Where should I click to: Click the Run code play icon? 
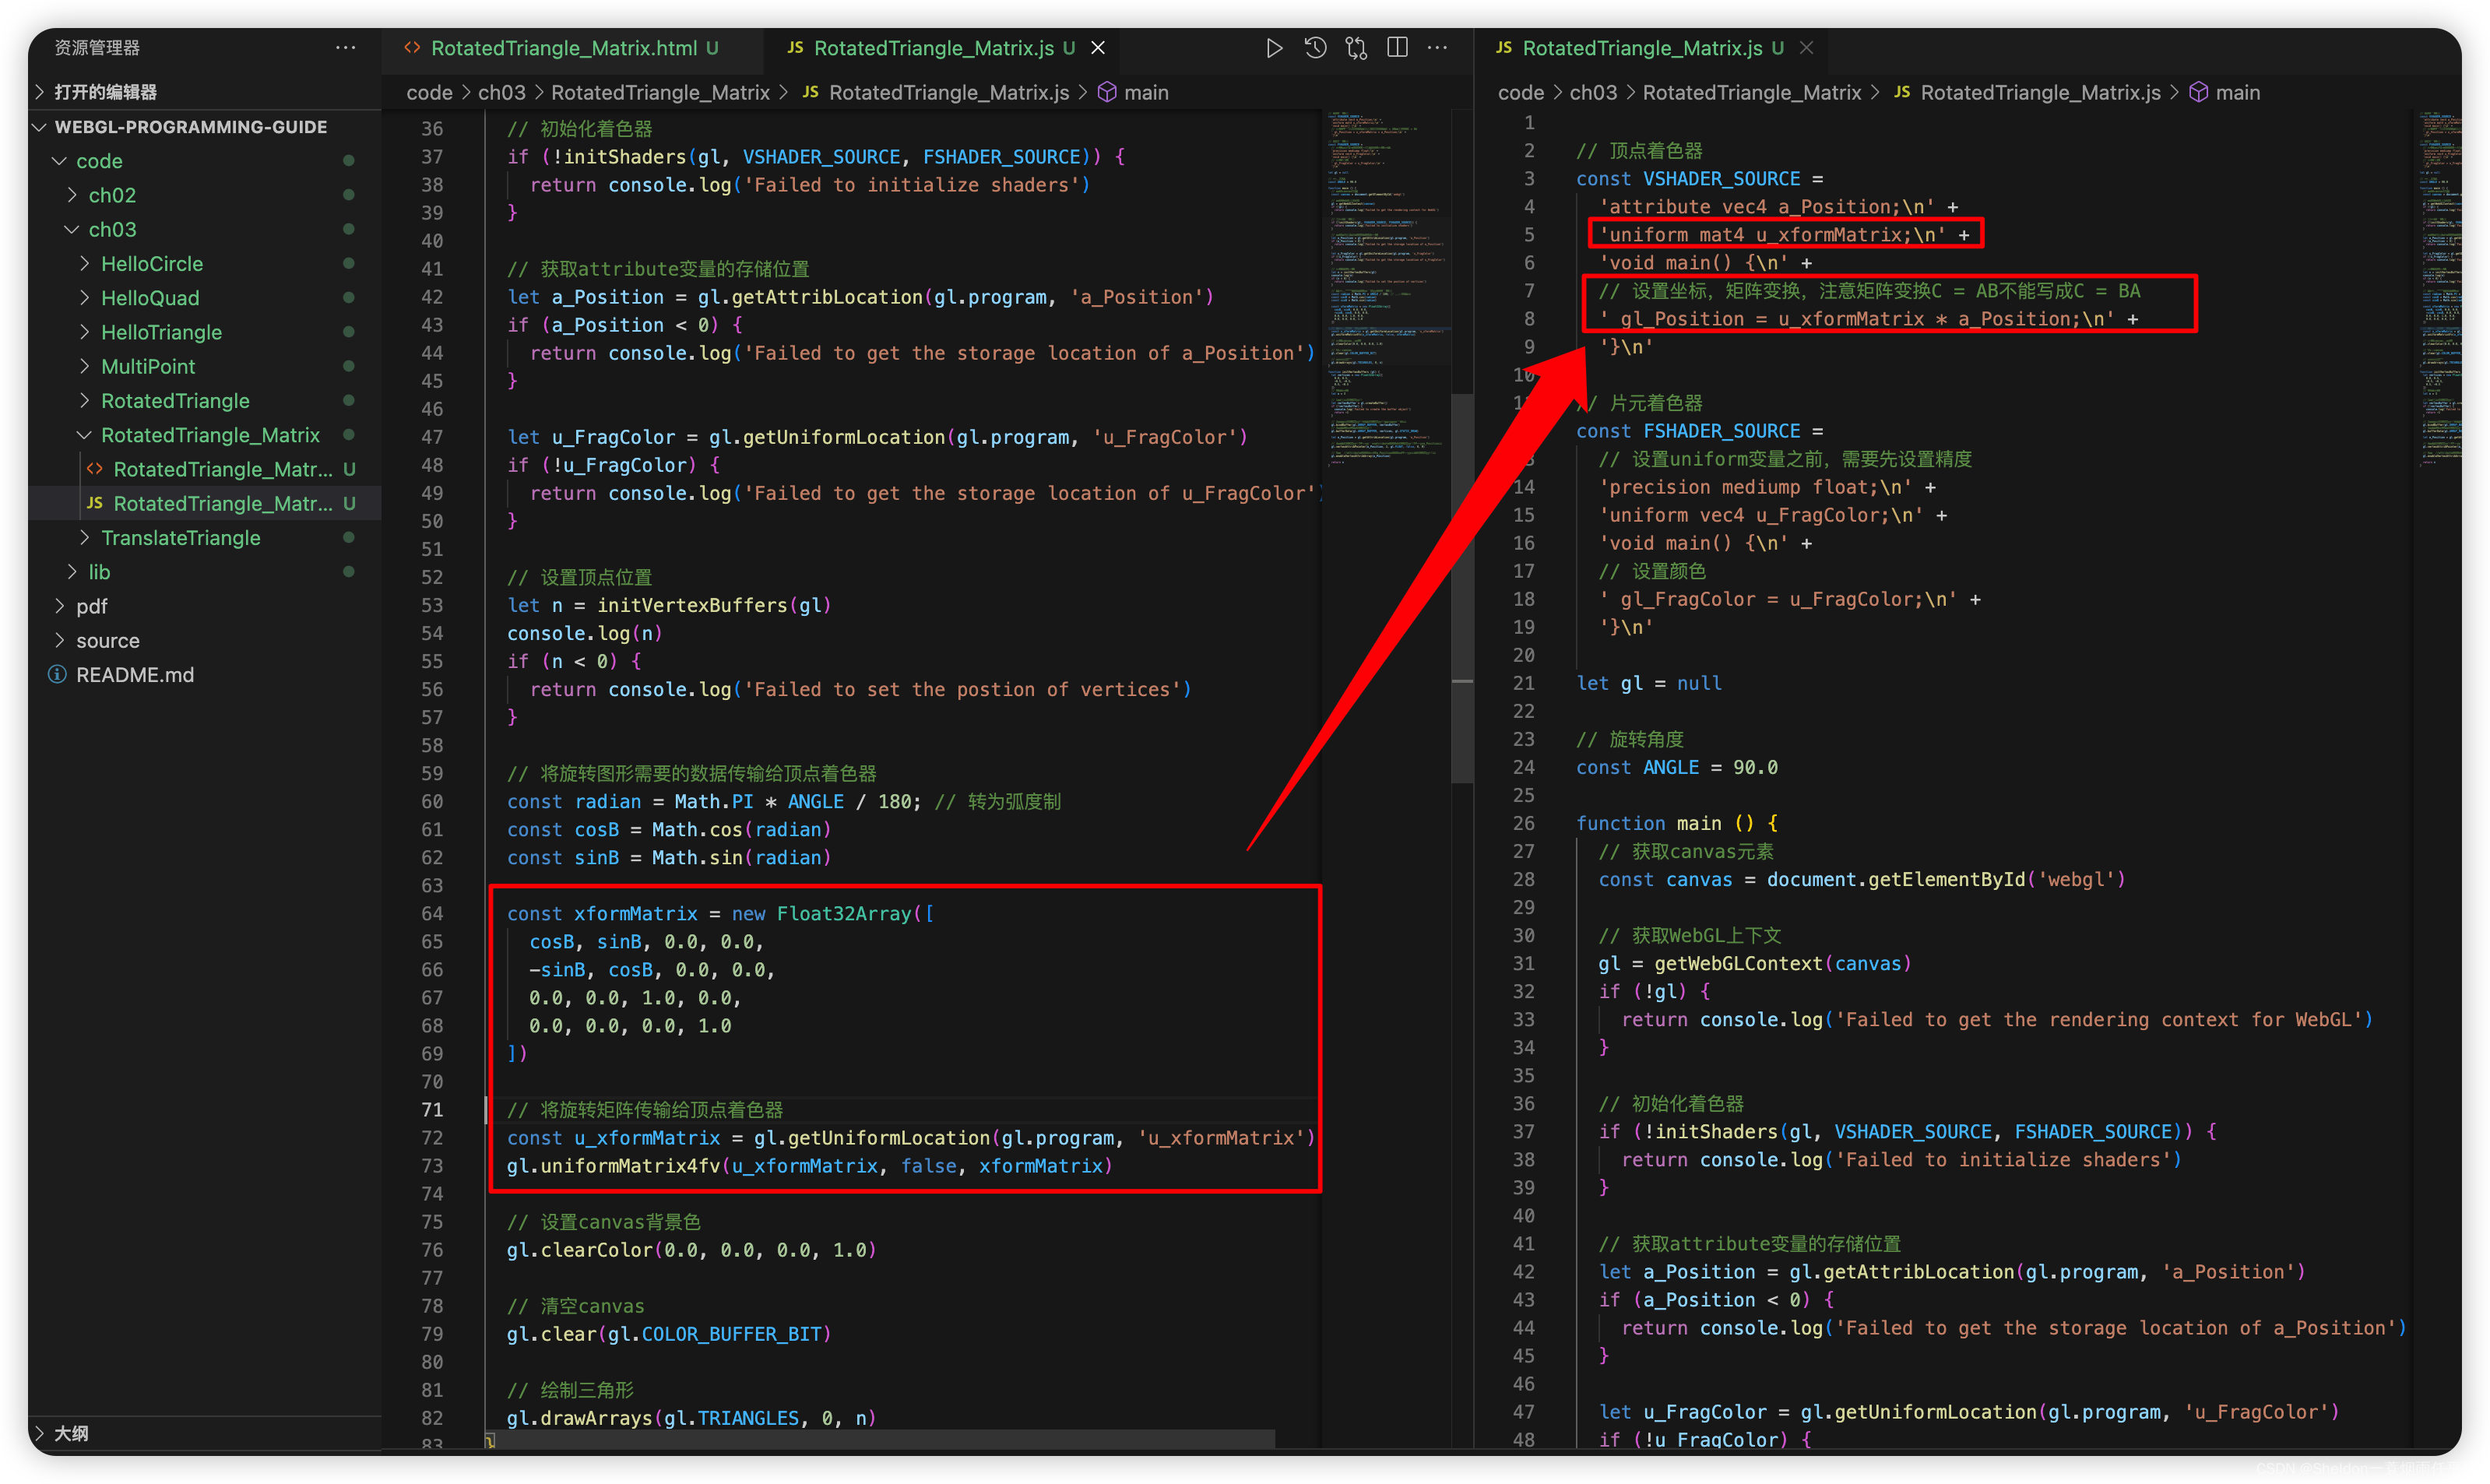pos(1274,48)
